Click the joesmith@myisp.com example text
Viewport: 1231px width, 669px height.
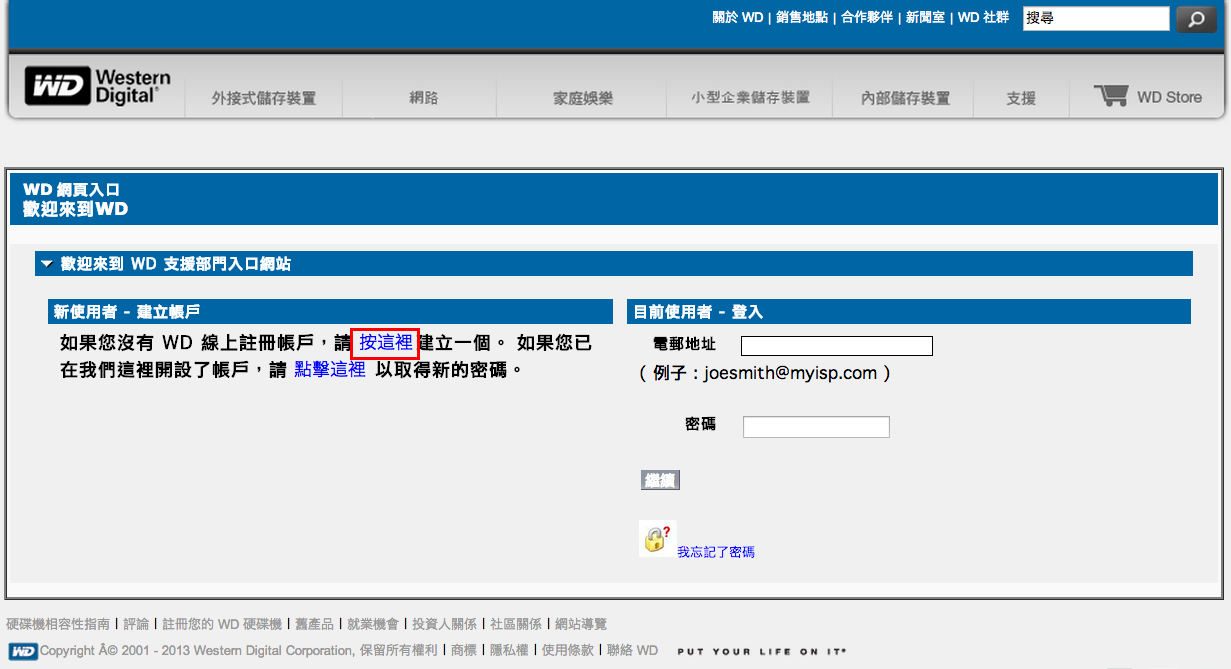(x=790, y=373)
